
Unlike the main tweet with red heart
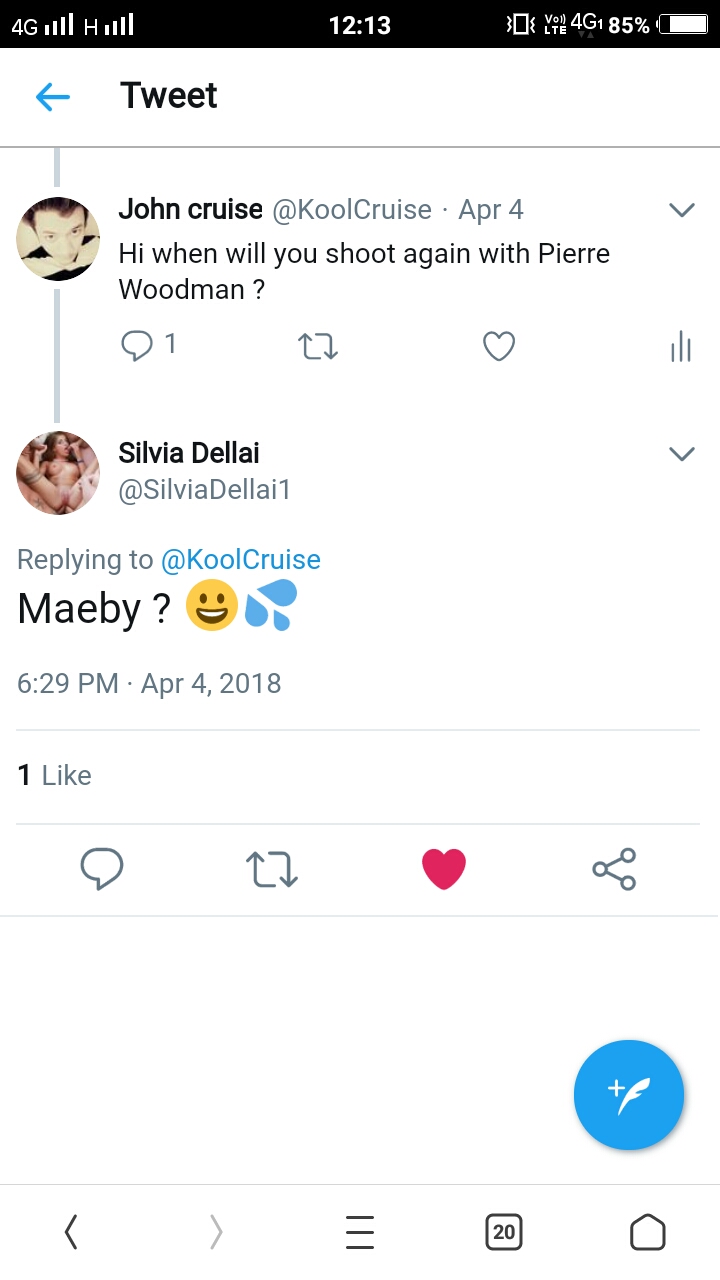point(444,869)
